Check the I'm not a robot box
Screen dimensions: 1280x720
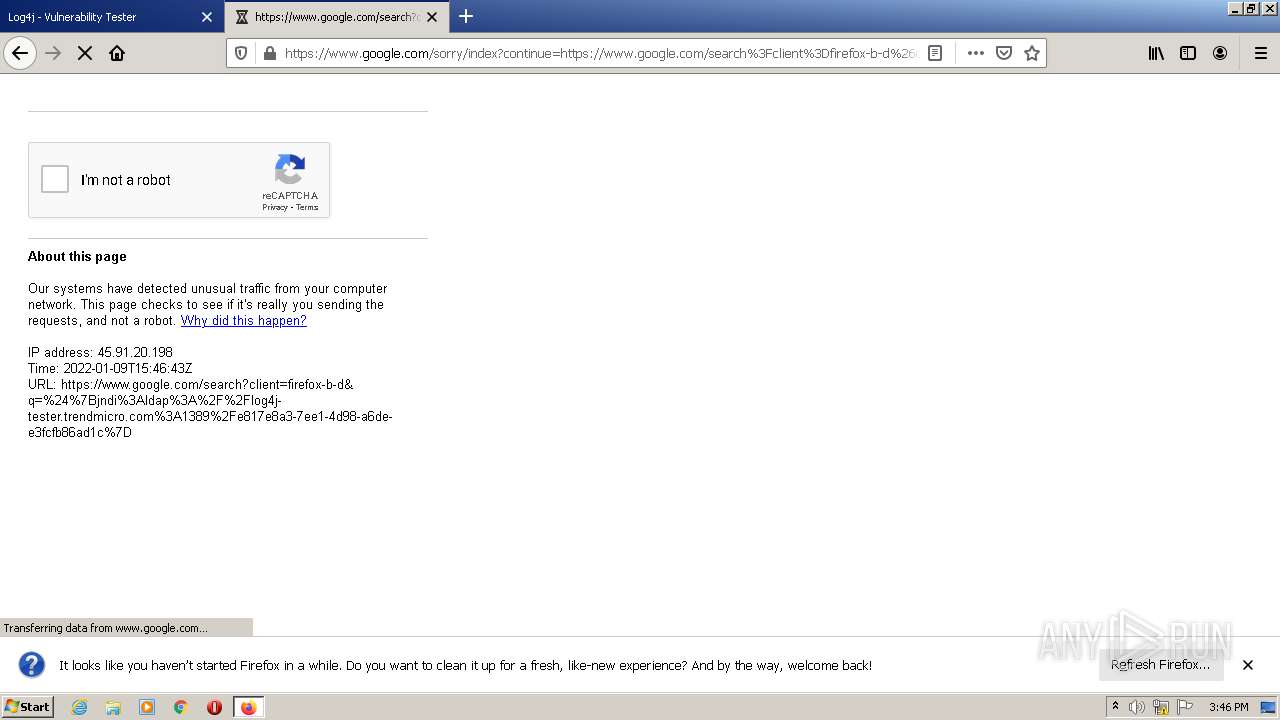(x=55, y=180)
